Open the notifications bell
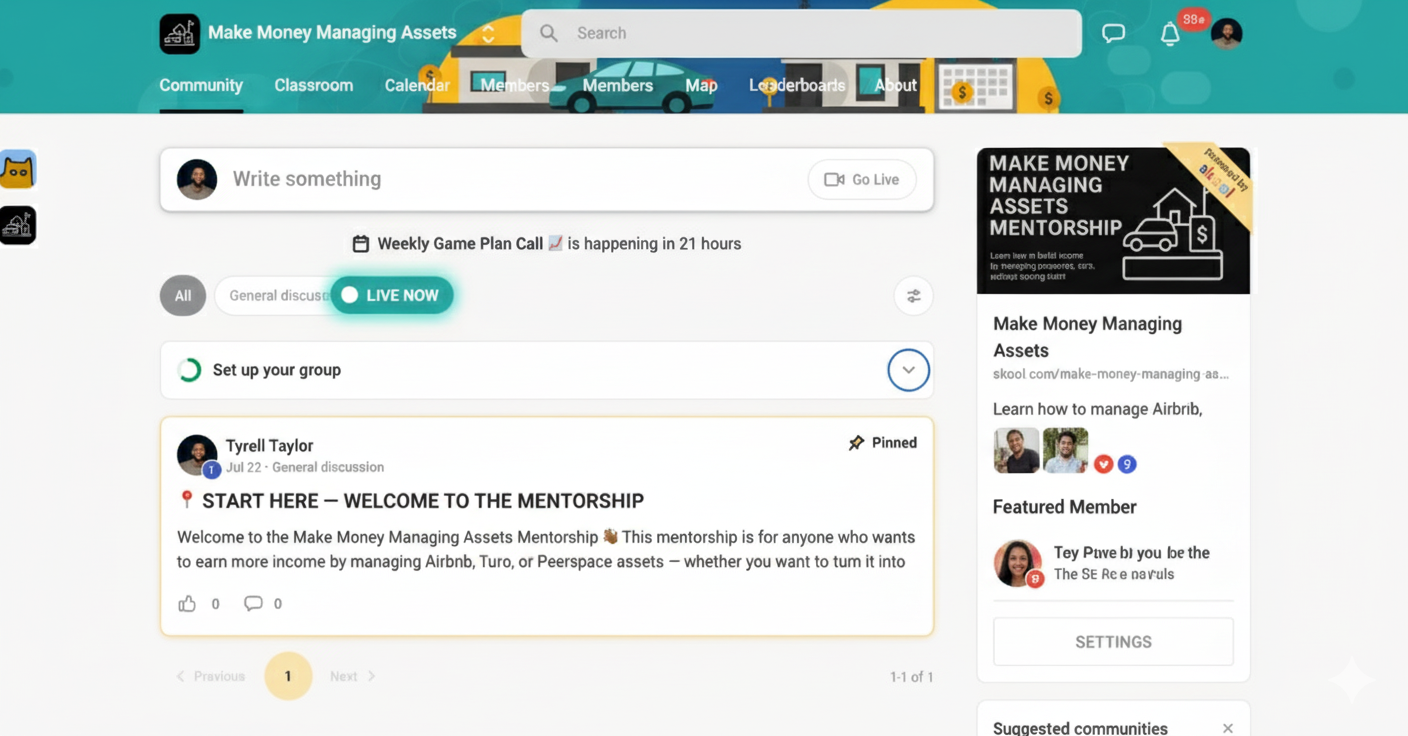The image size is (1408, 736). tap(1170, 34)
